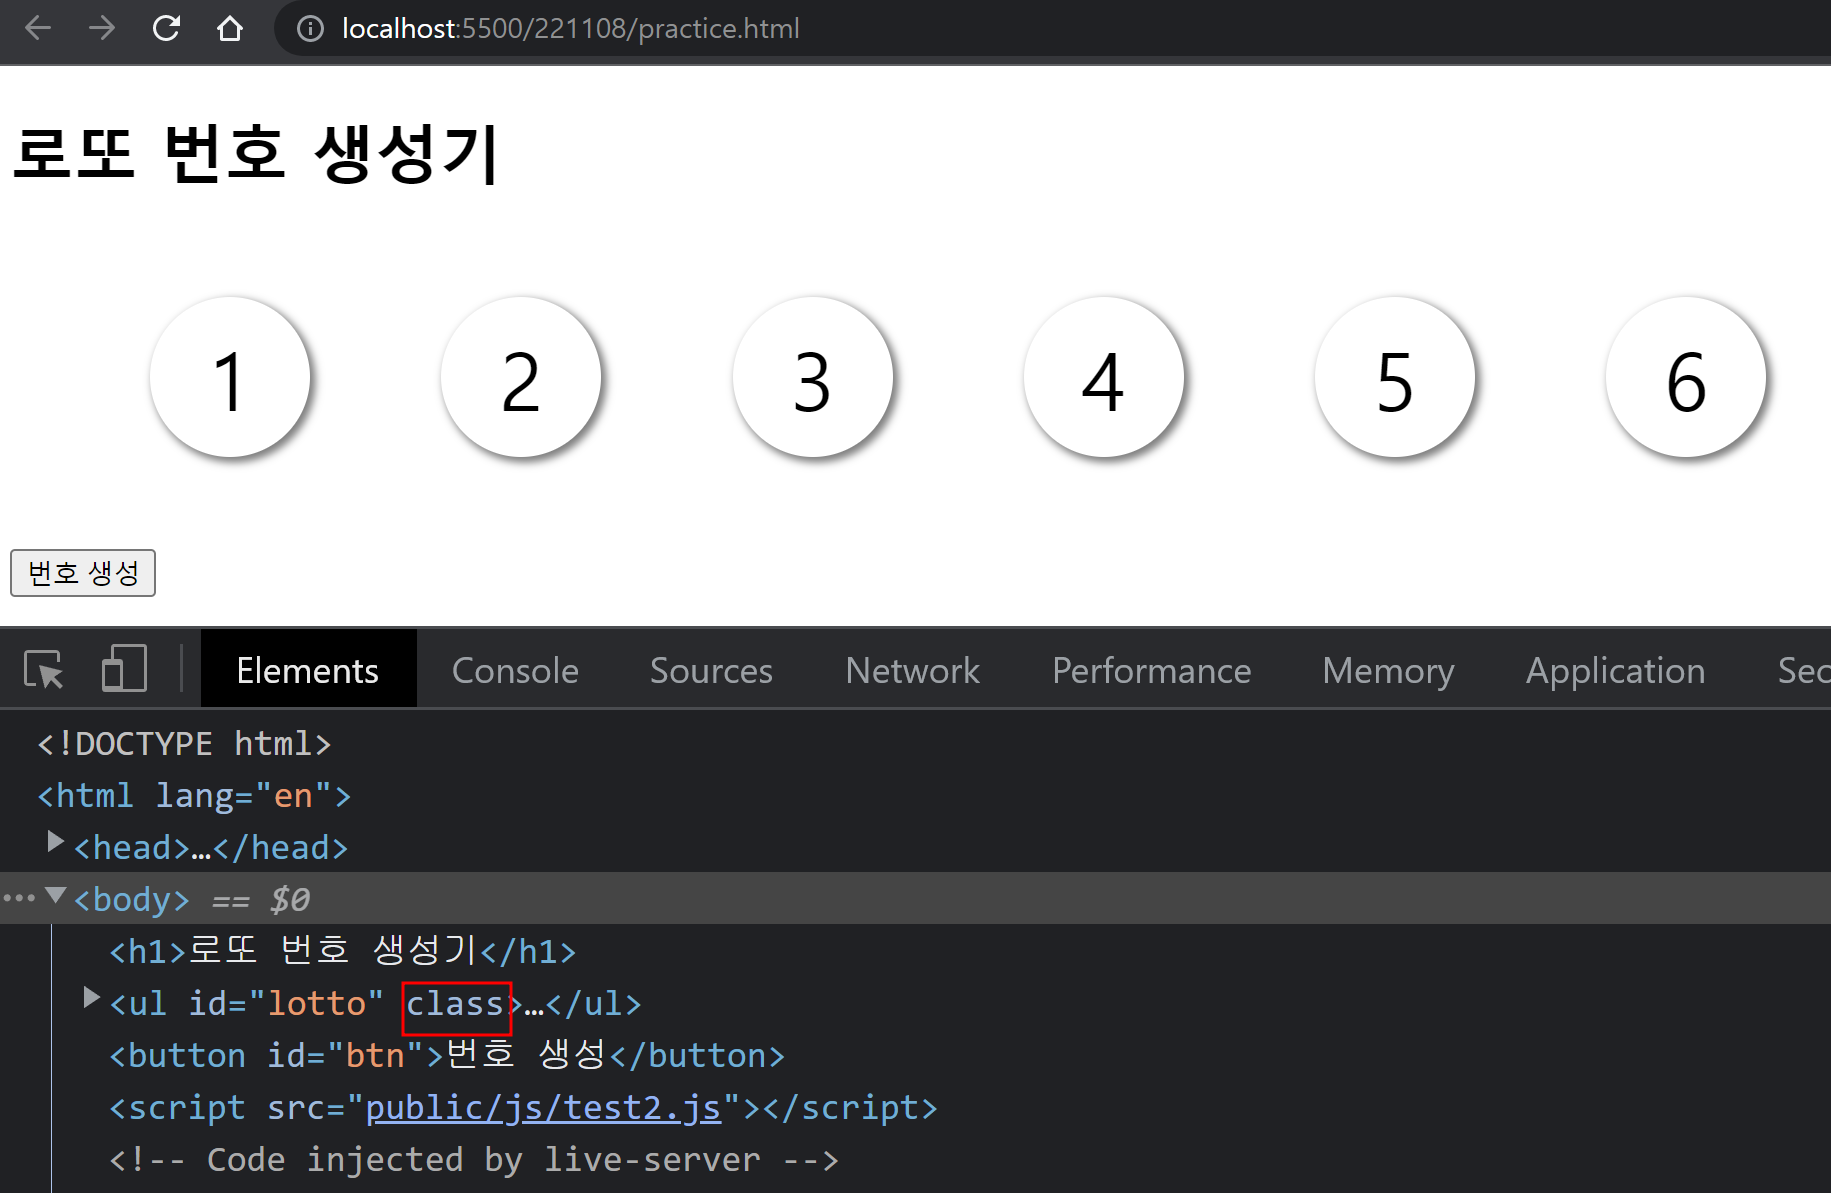Click lotto ball number 5
1831x1193 pixels.
coord(1394,377)
